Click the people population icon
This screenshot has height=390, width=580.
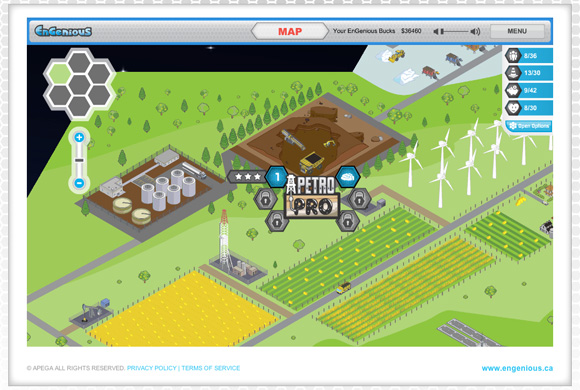pyautogui.click(x=513, y=56)
